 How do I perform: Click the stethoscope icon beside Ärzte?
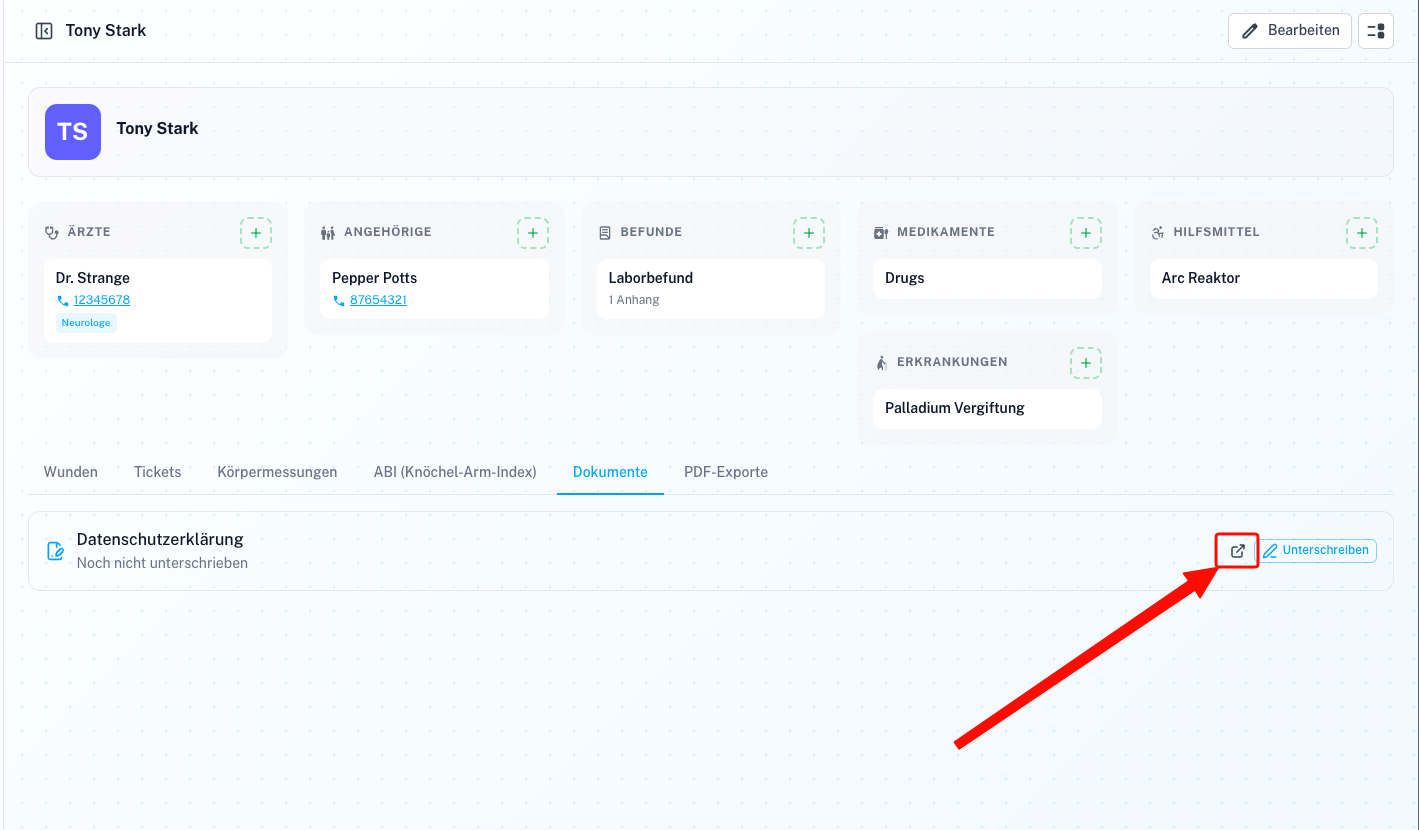pos(52,232)
